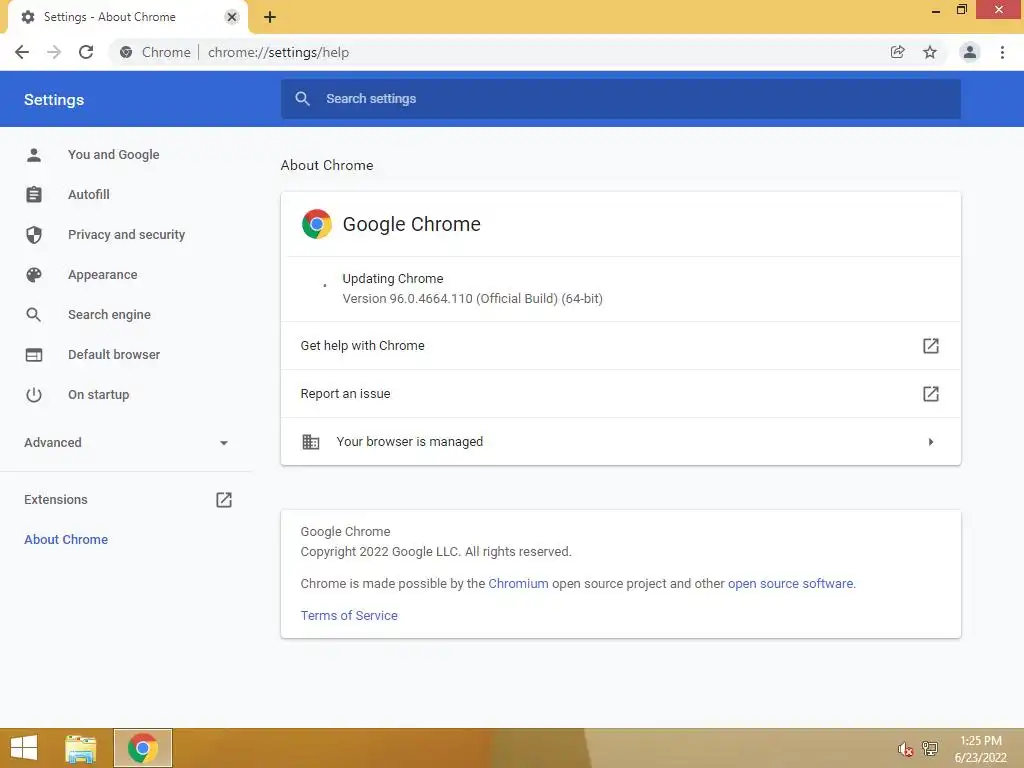Click the clipboard icon beside Autofill
1024x768 pixels.
point(34,195)
